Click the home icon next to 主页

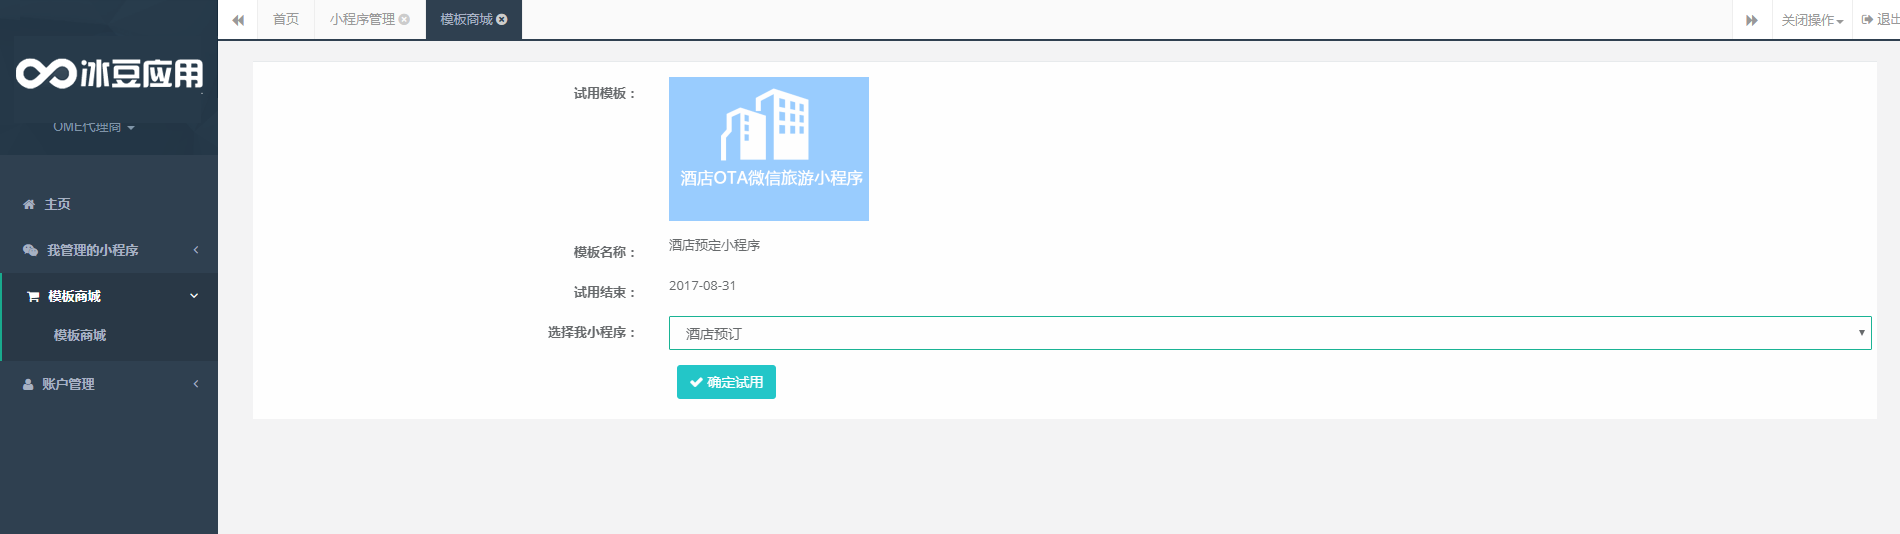[x=29, y=204]
